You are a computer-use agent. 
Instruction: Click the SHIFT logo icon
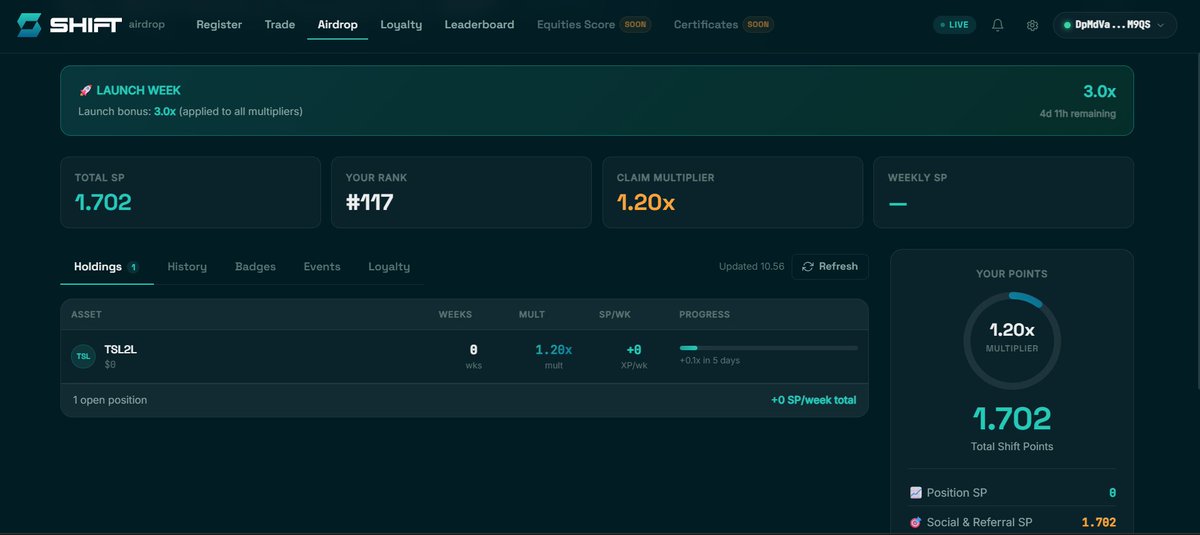31,25
